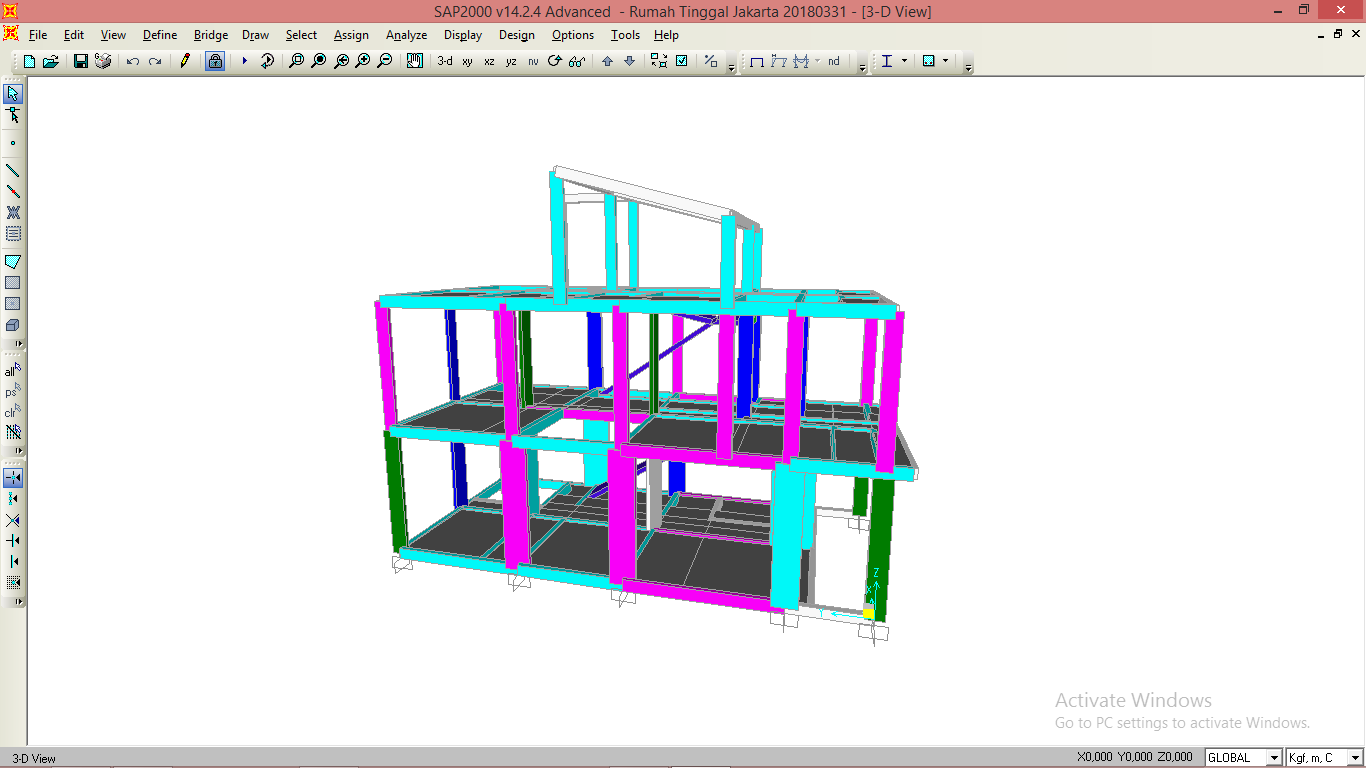Viewport: 1366px width, 768px height.
Task: Click the nd show undeformed shape button
Action: click(833, 62)
